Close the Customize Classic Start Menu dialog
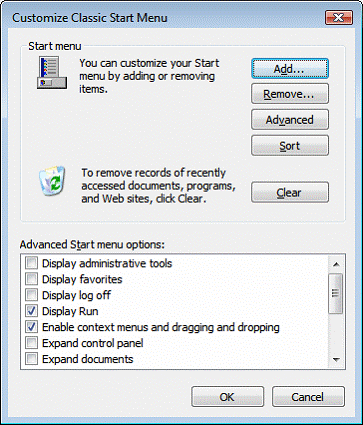Image resolution: width=363 pixels, height=425 pixels. (x=338, y=17)
